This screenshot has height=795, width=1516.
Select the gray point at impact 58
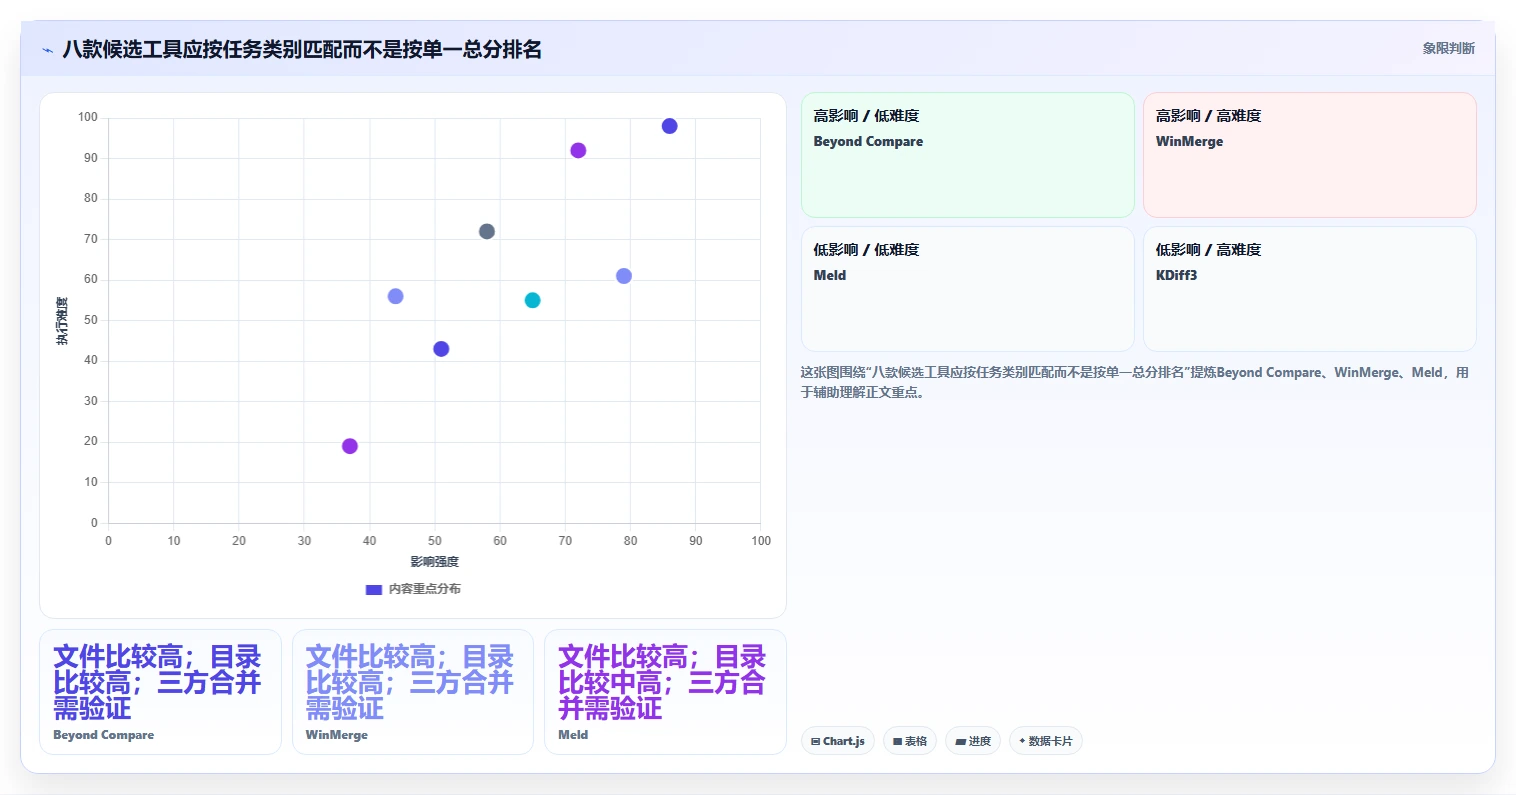pos(487,231)
